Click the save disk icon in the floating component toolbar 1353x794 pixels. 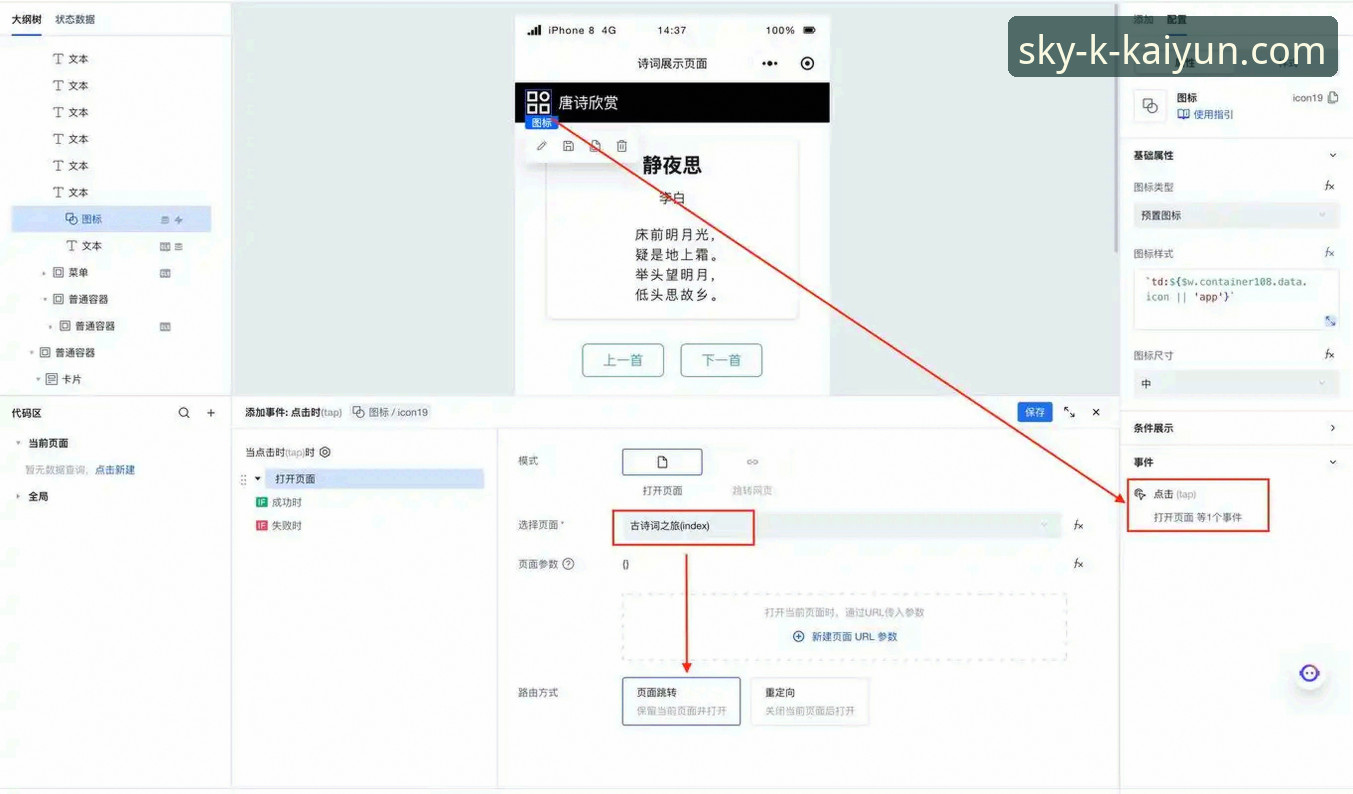click(568, 146)
